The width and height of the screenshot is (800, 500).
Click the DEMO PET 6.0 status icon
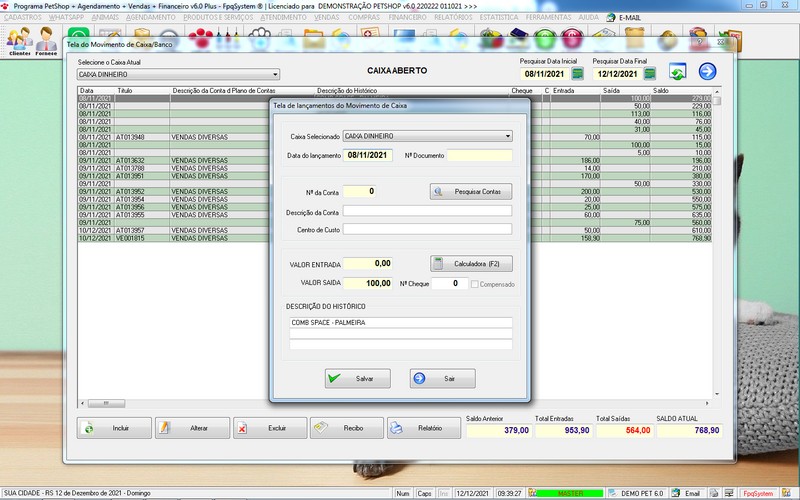[x=613, y=493]
